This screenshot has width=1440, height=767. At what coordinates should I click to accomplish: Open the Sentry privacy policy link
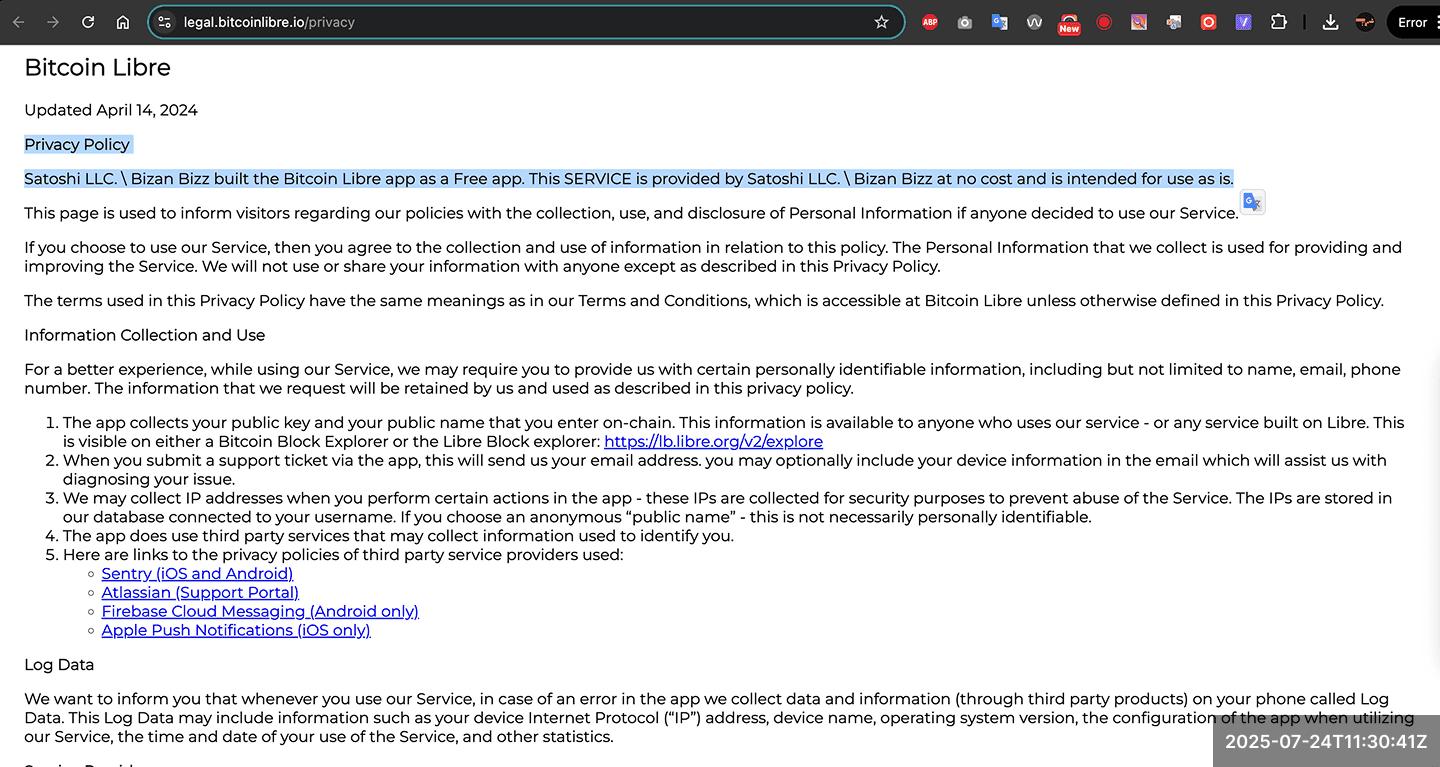pyautogui.click(x=197, y=573)
